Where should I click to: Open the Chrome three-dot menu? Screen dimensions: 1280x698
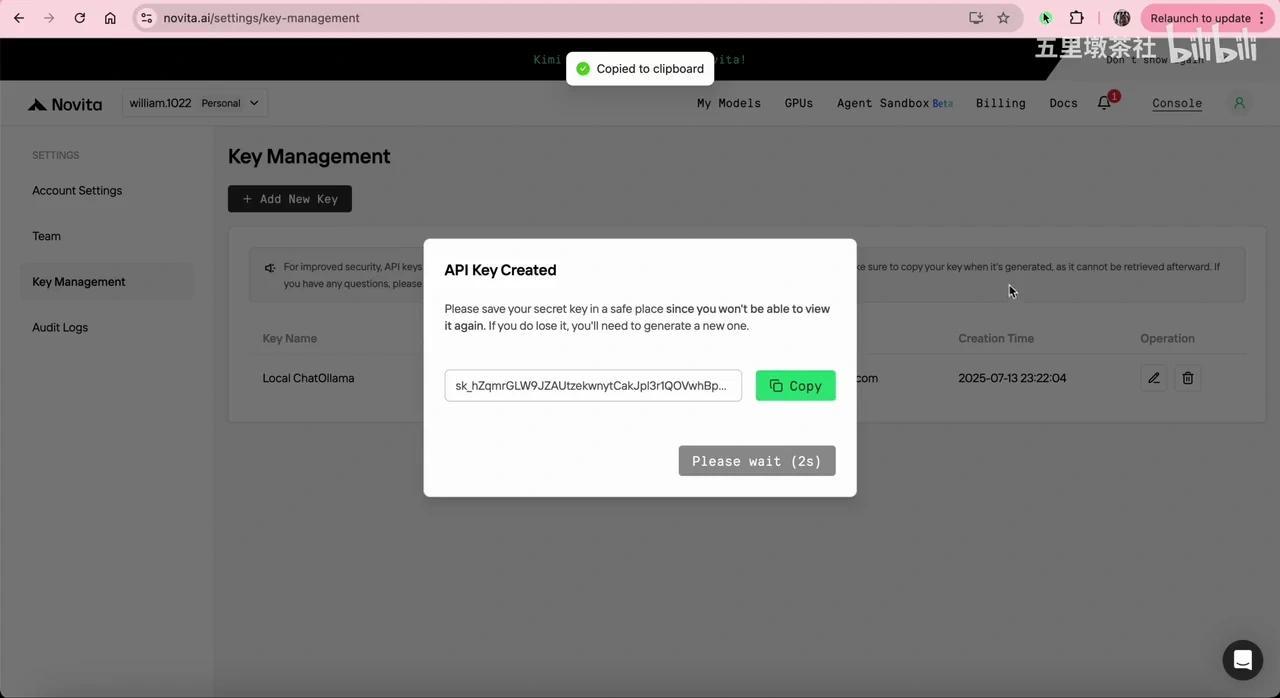click(1262, 18)
